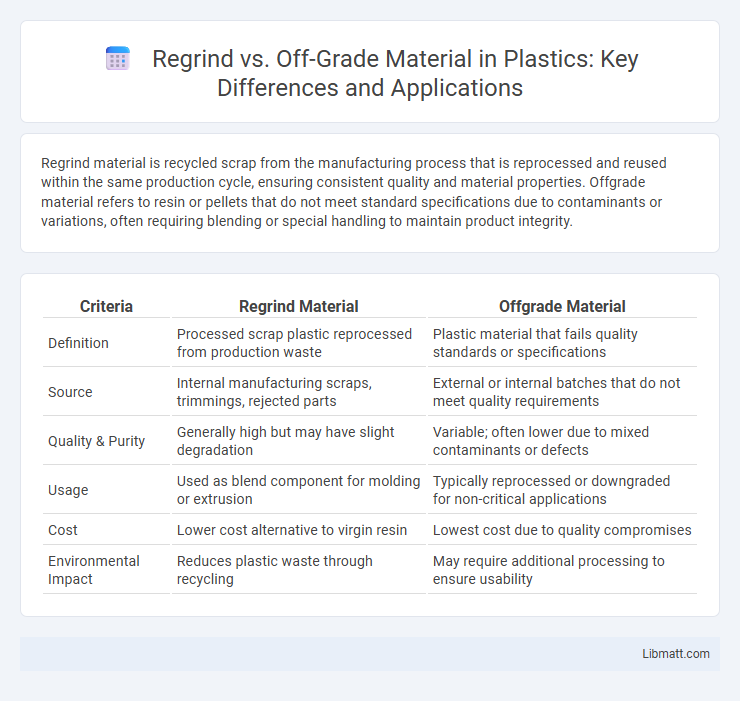Click 'External or internal batches' cell
Screen dimensions: 740x701
pos(556,392)
